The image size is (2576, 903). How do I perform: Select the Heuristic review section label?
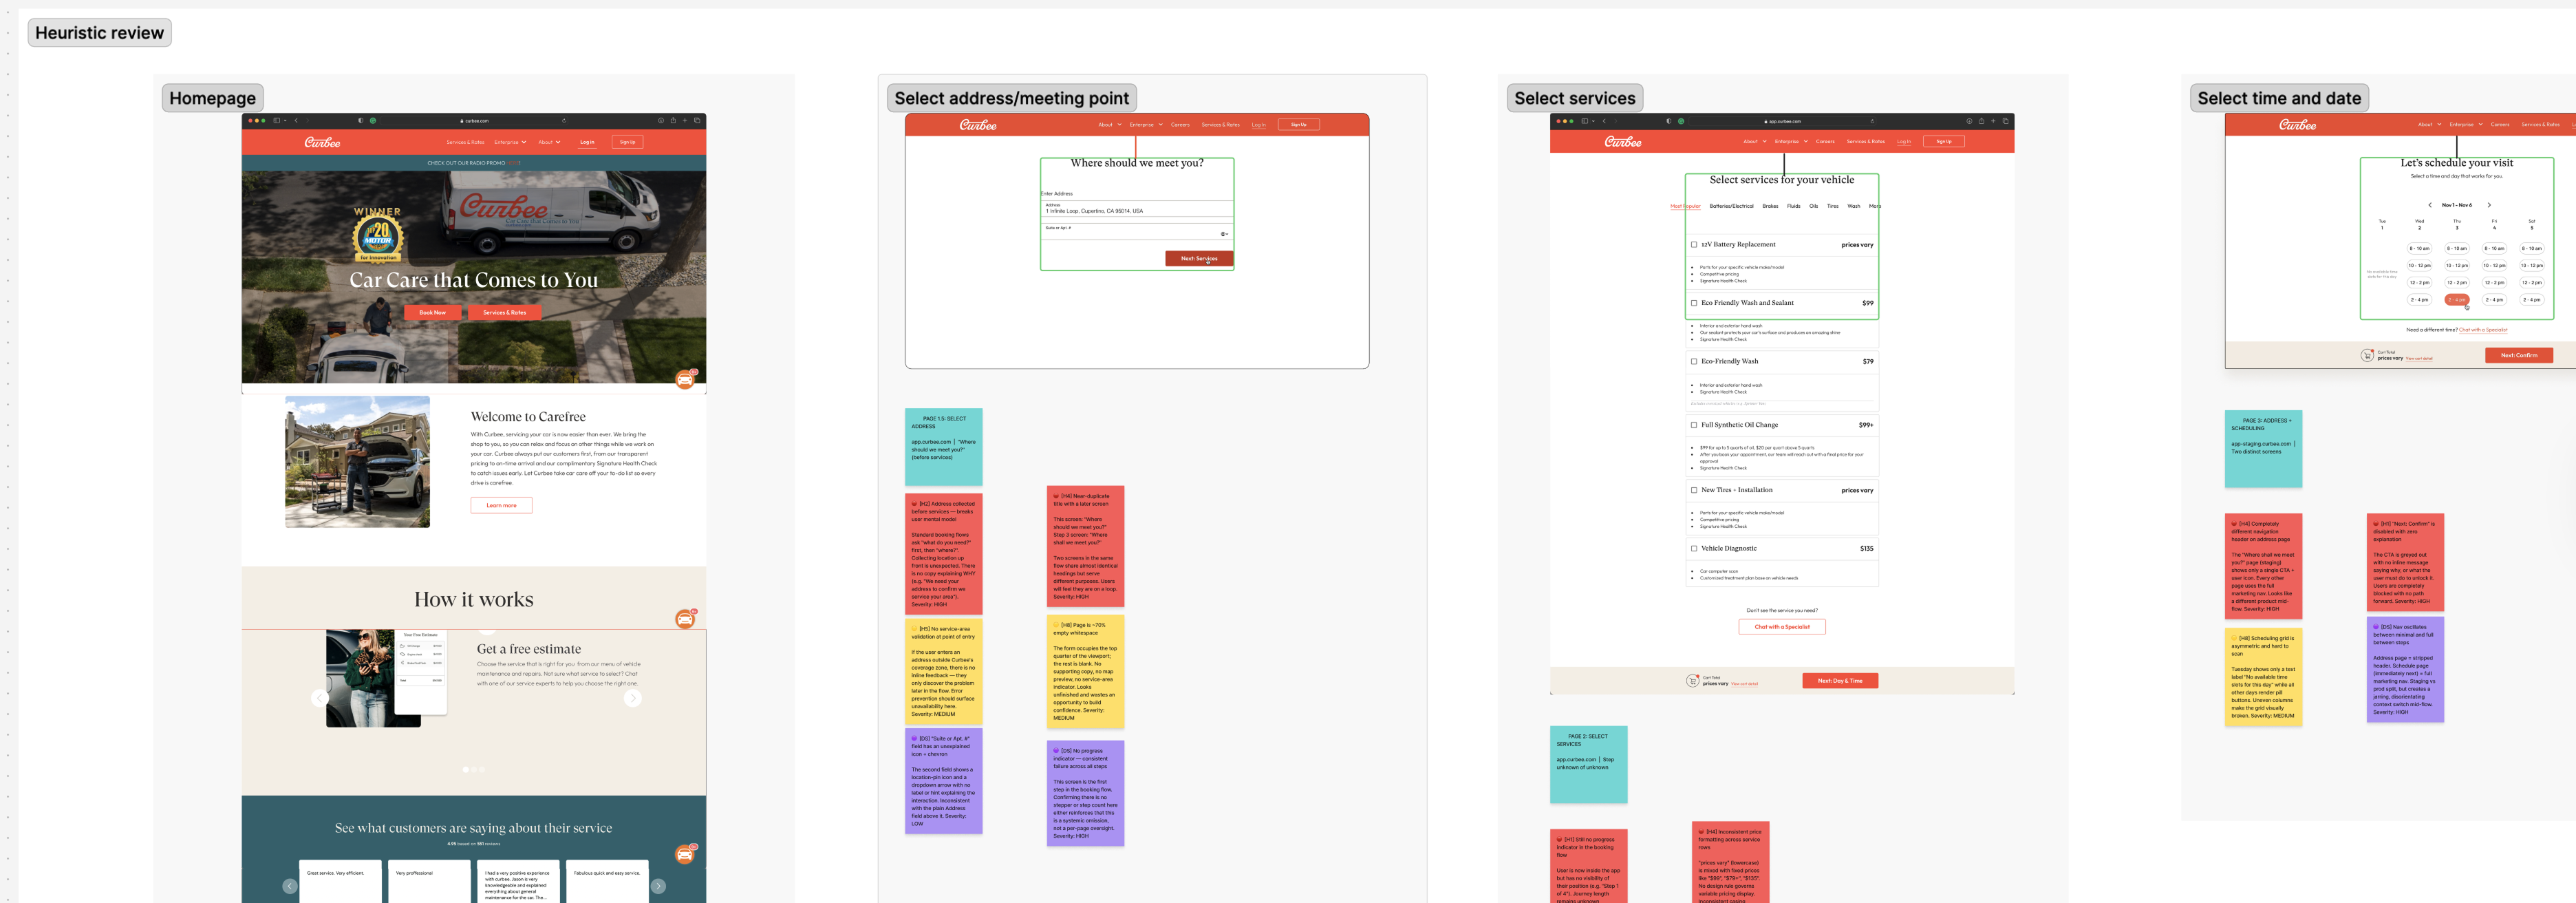(99, 33)
